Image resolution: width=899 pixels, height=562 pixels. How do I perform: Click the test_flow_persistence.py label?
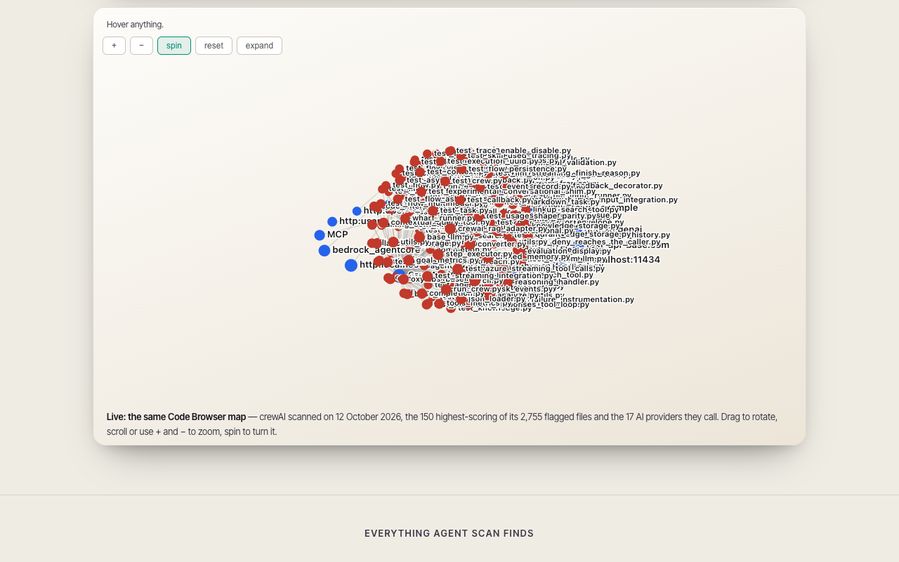pyautogui.click(x=518, y=169)
